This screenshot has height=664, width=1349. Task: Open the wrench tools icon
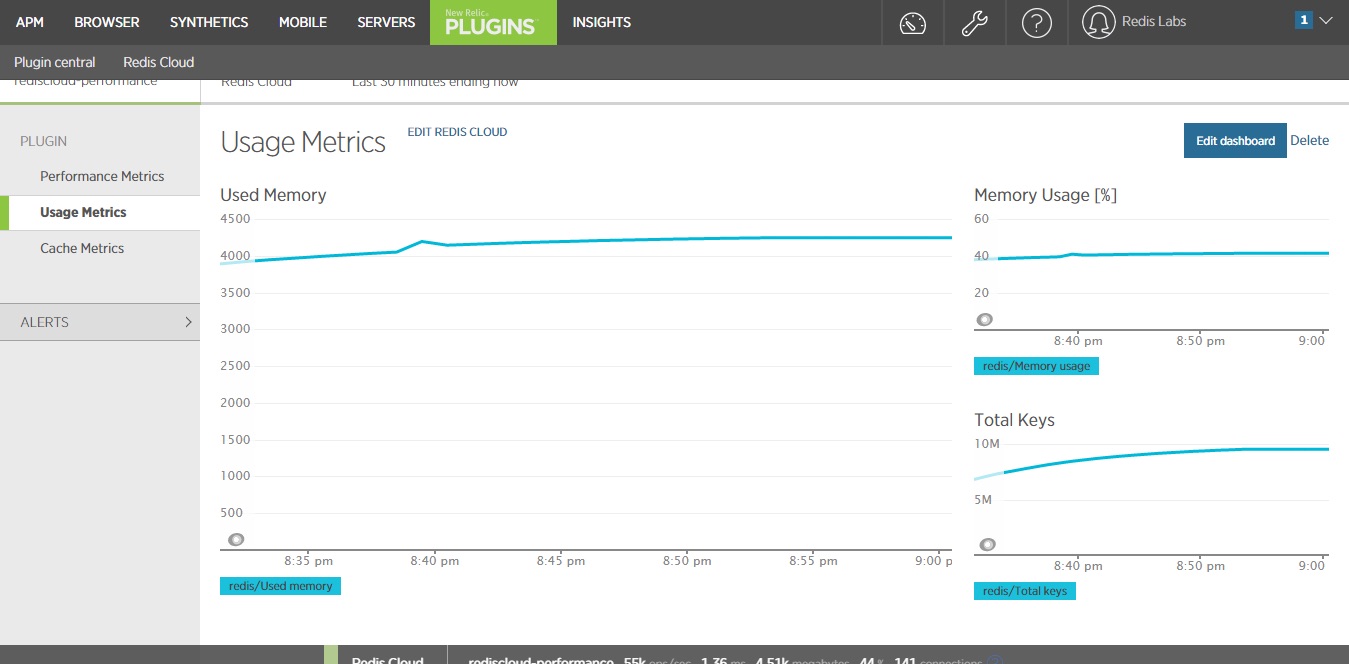tap(975, 23)
